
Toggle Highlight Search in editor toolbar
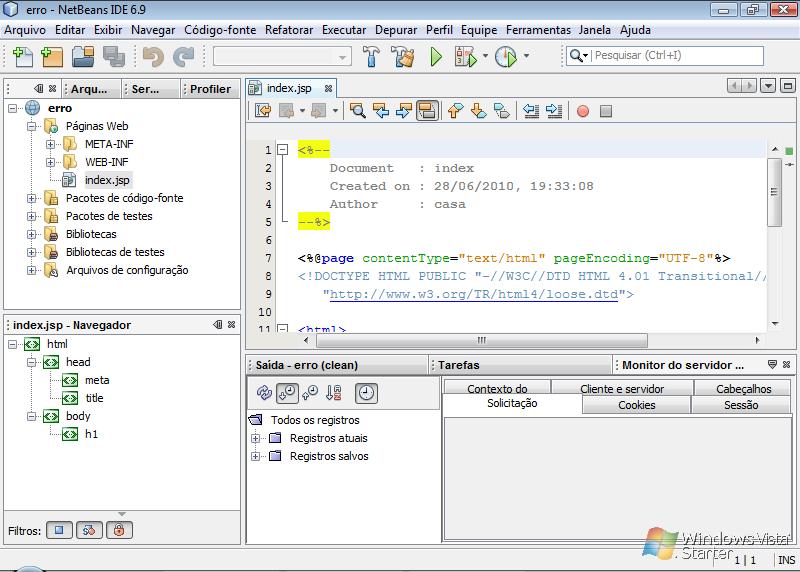427,111
